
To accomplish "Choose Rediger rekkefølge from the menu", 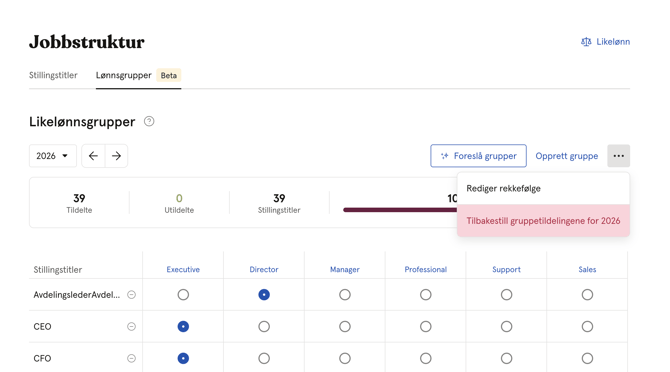I will (543, 188).
